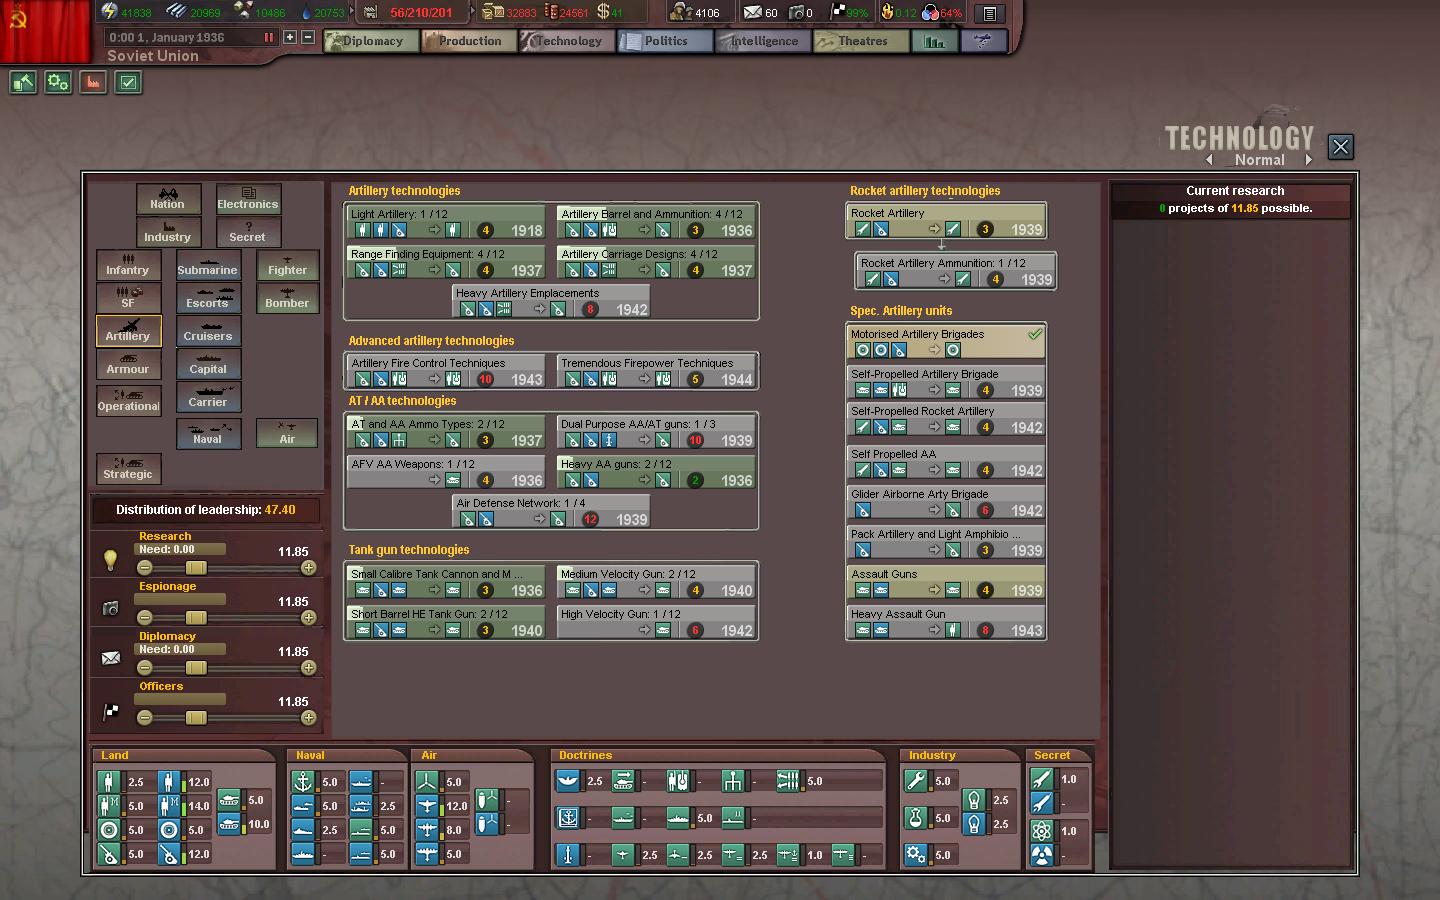Click the right arrow beside Normal difficulty
This screenshot has height=900, width=1440.
1308,160
